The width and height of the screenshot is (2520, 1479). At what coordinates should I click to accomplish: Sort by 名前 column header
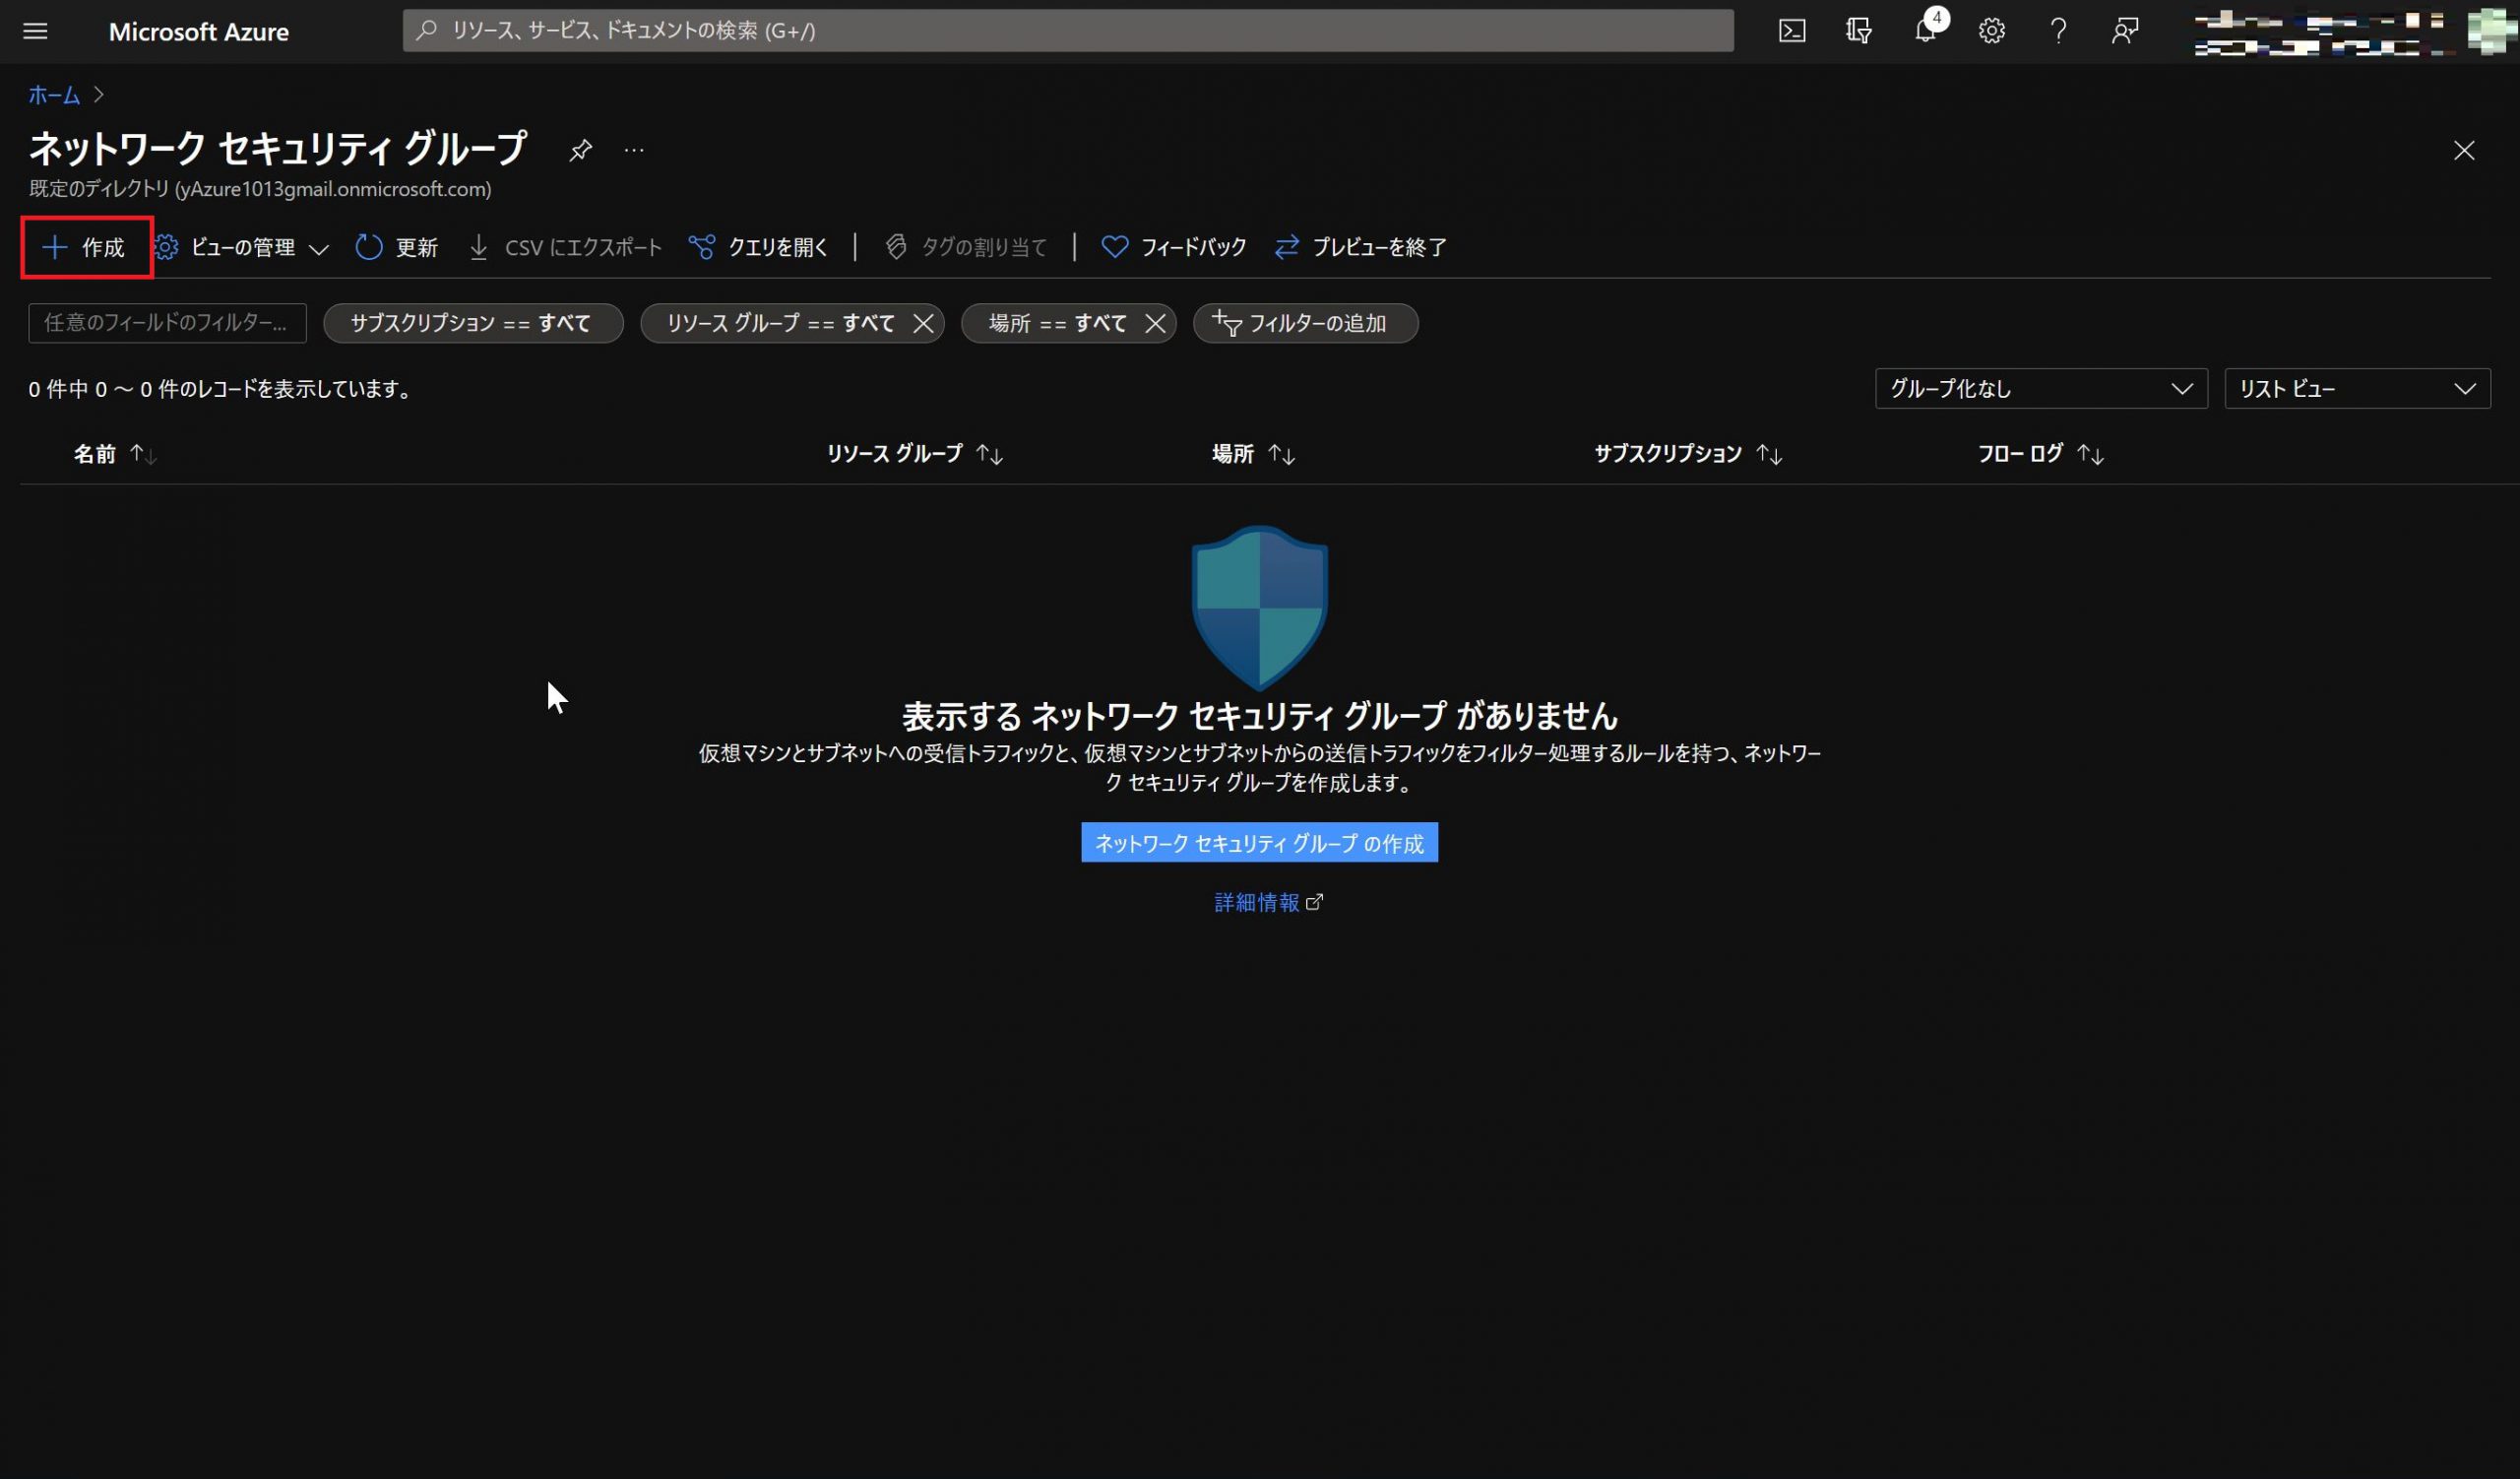[95, 454]
